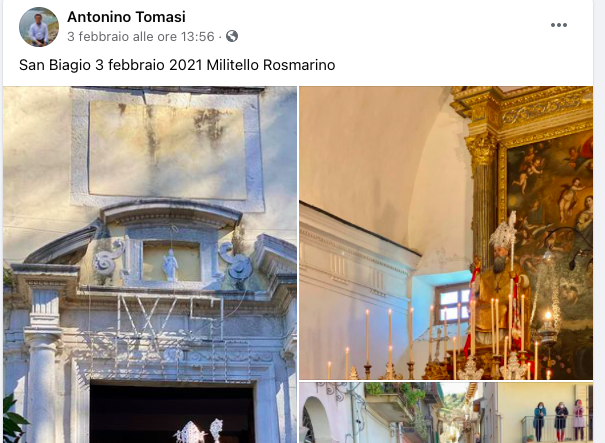605x443 pixels.
Task: Click the three women standing on the balcony
Action: pos(559,421)
